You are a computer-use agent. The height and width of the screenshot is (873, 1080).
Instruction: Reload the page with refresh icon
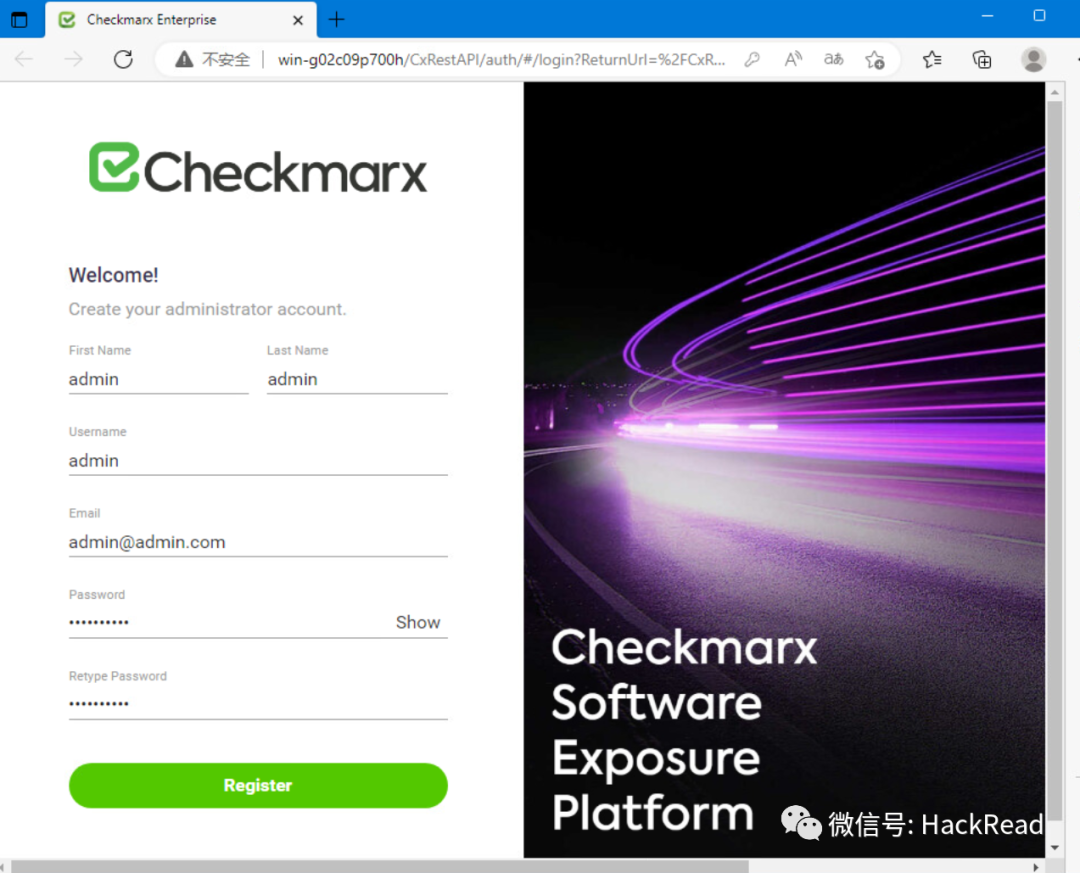pos(123,59)
